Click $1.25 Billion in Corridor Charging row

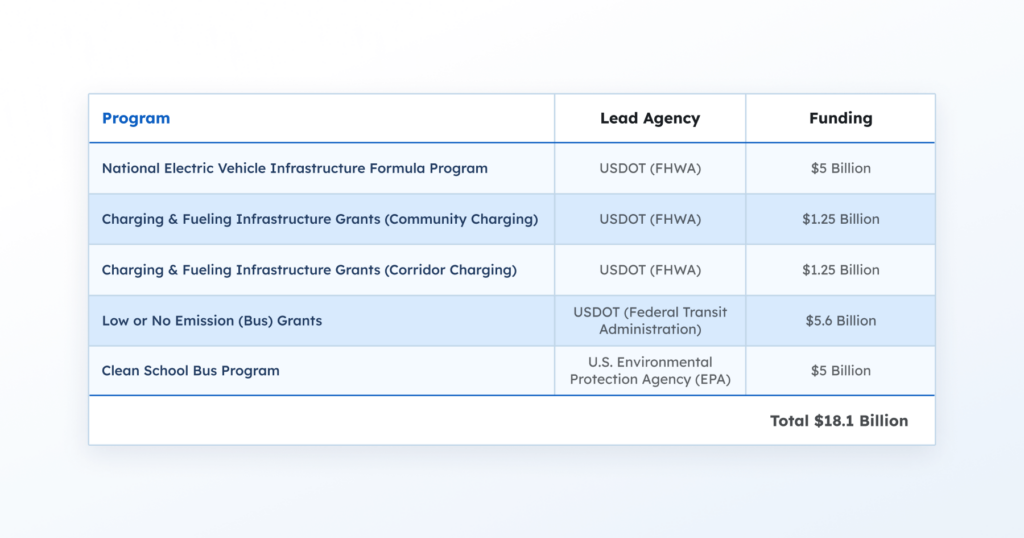click(x=840, y=270)
